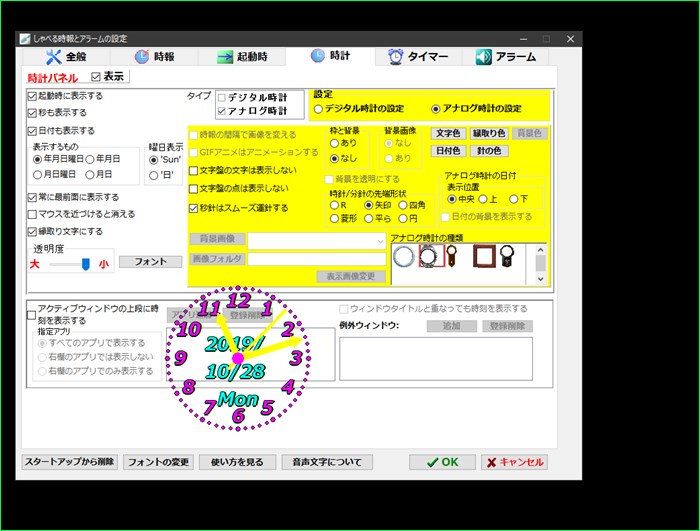Image resolution: width=700 pixels, height=531 pixels.
Task: Click the 透明度 transparency slider handle
Action: [85, 264]
